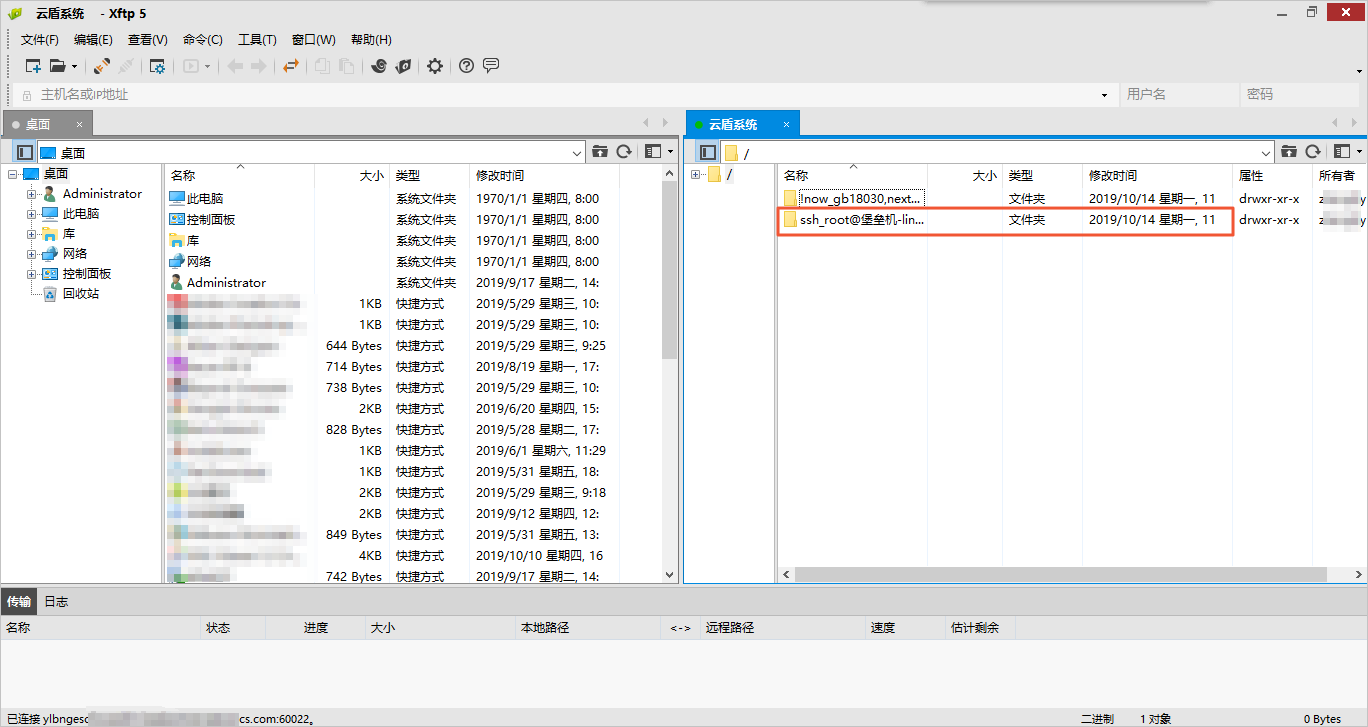Expand the 此电脑 tree node

[x=32, y=214]
